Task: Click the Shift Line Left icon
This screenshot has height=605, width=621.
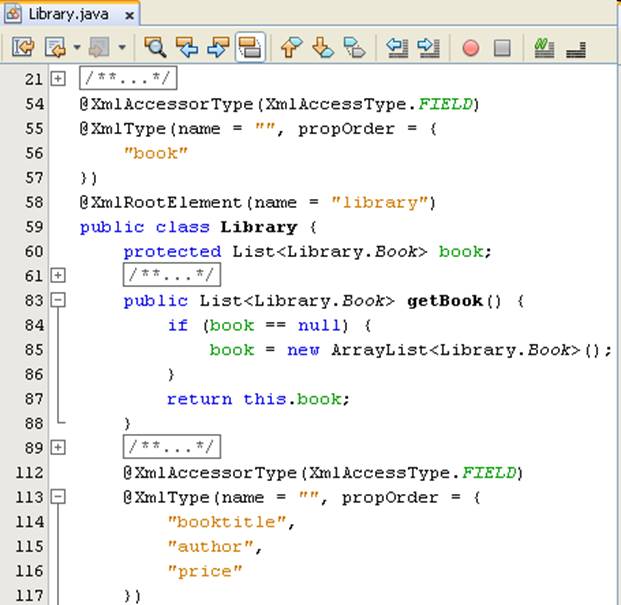Action: tap(397, 47)
